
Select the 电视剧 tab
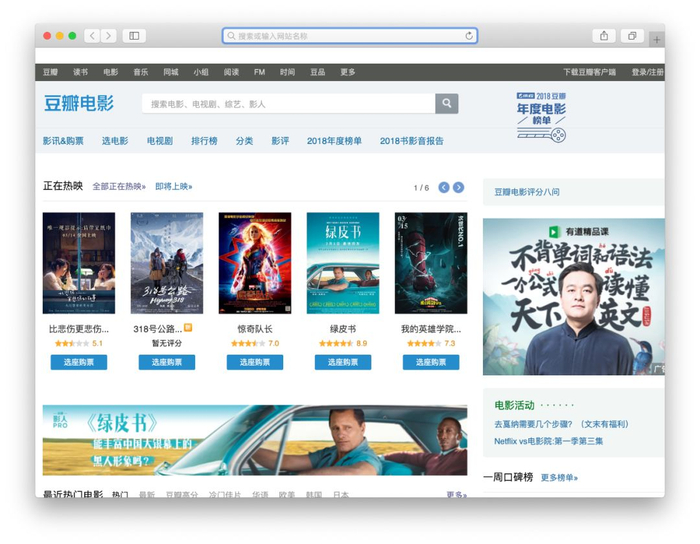[x=159, y=141]
